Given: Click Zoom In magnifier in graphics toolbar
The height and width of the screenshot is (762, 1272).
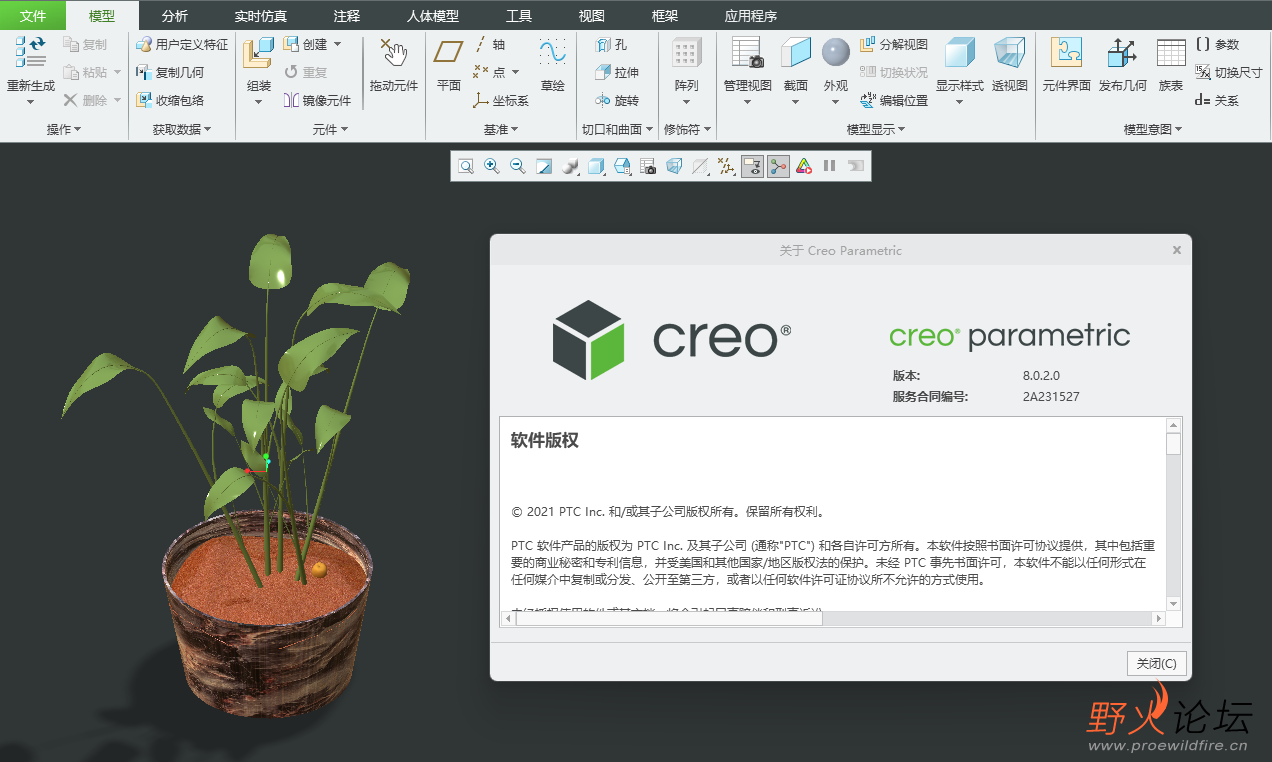Looking at the screenshot, I should tap(492, 166).
